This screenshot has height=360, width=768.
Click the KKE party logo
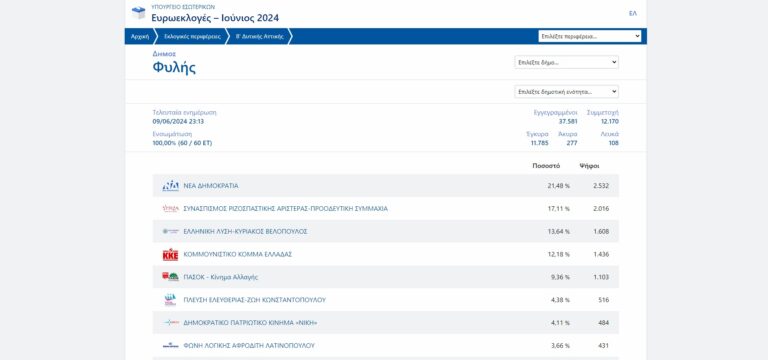[x=170, y=255]
